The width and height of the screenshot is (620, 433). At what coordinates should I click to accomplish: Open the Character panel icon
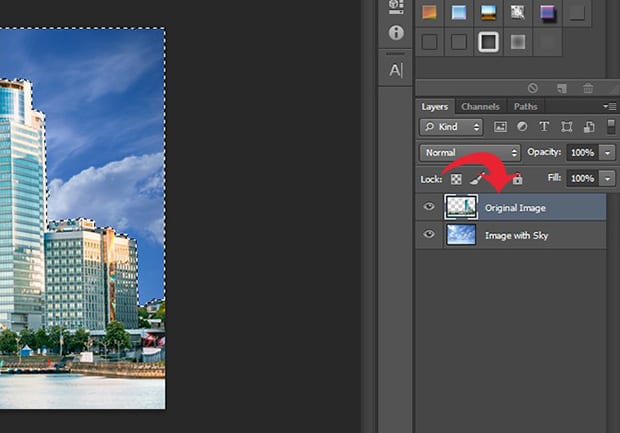point(396,70)
